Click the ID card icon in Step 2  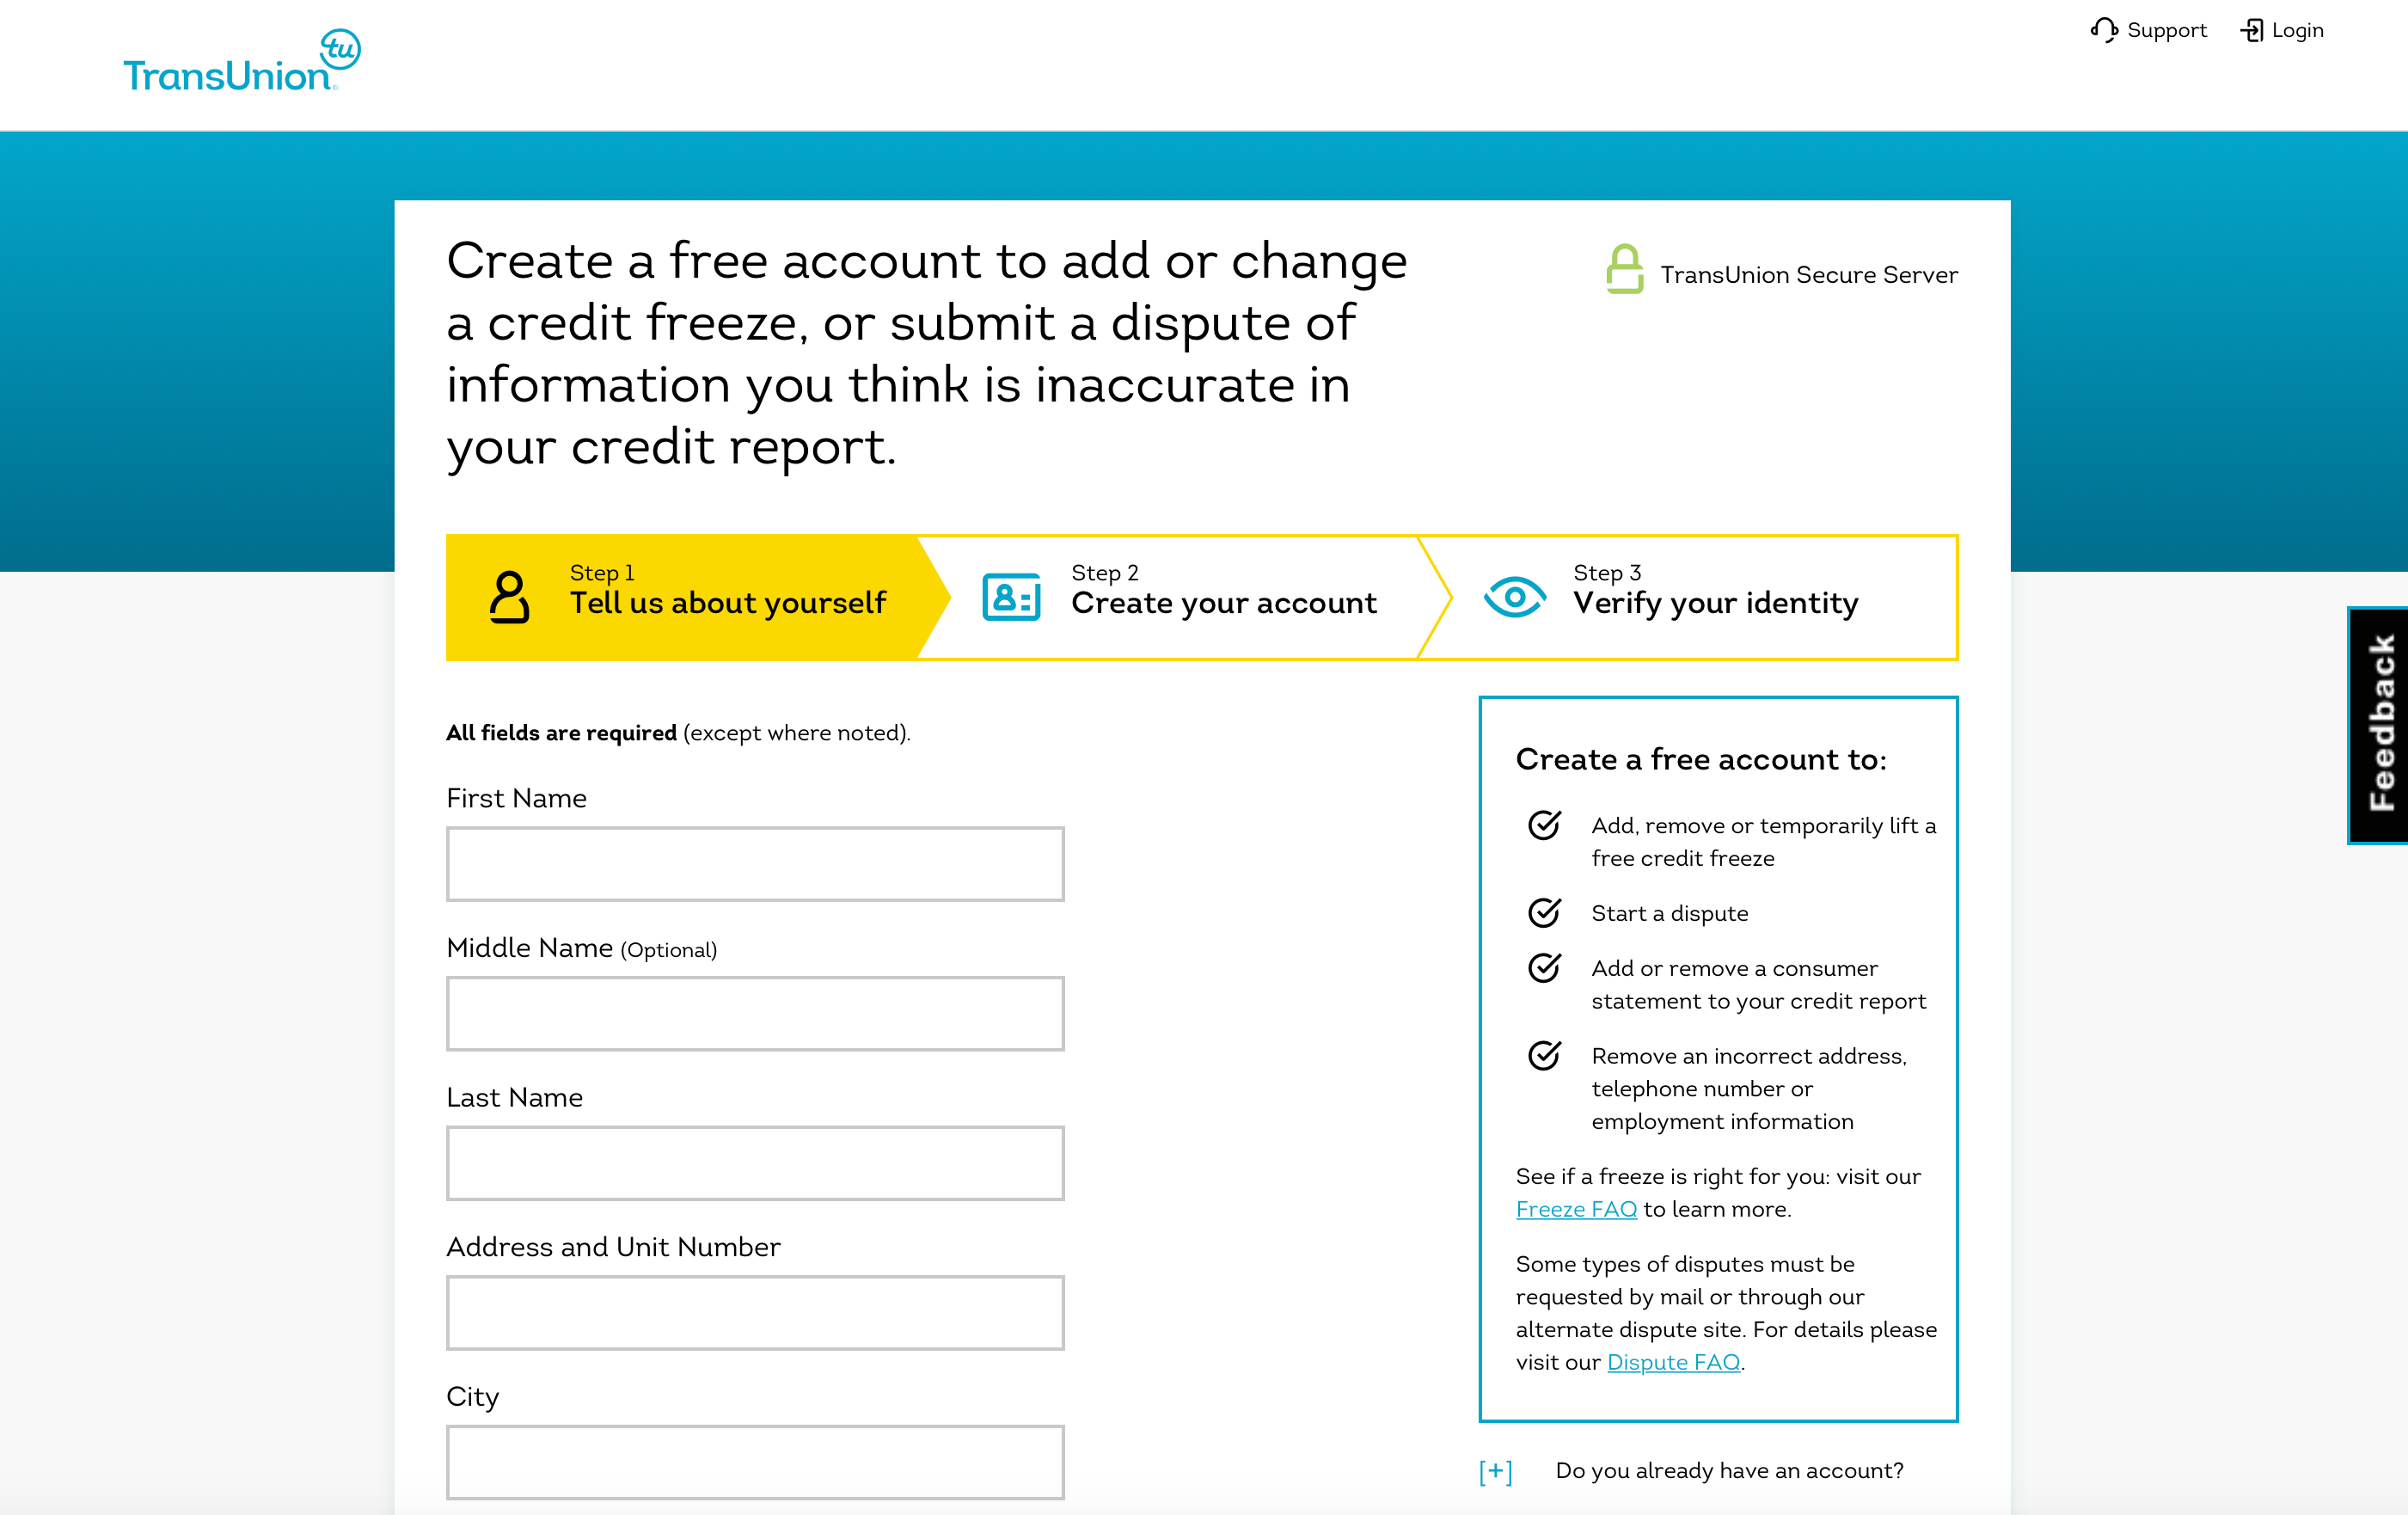1011,597
